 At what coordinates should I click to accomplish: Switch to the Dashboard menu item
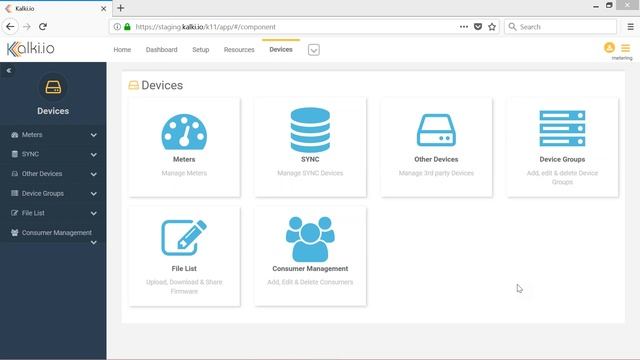pos(162,49)
